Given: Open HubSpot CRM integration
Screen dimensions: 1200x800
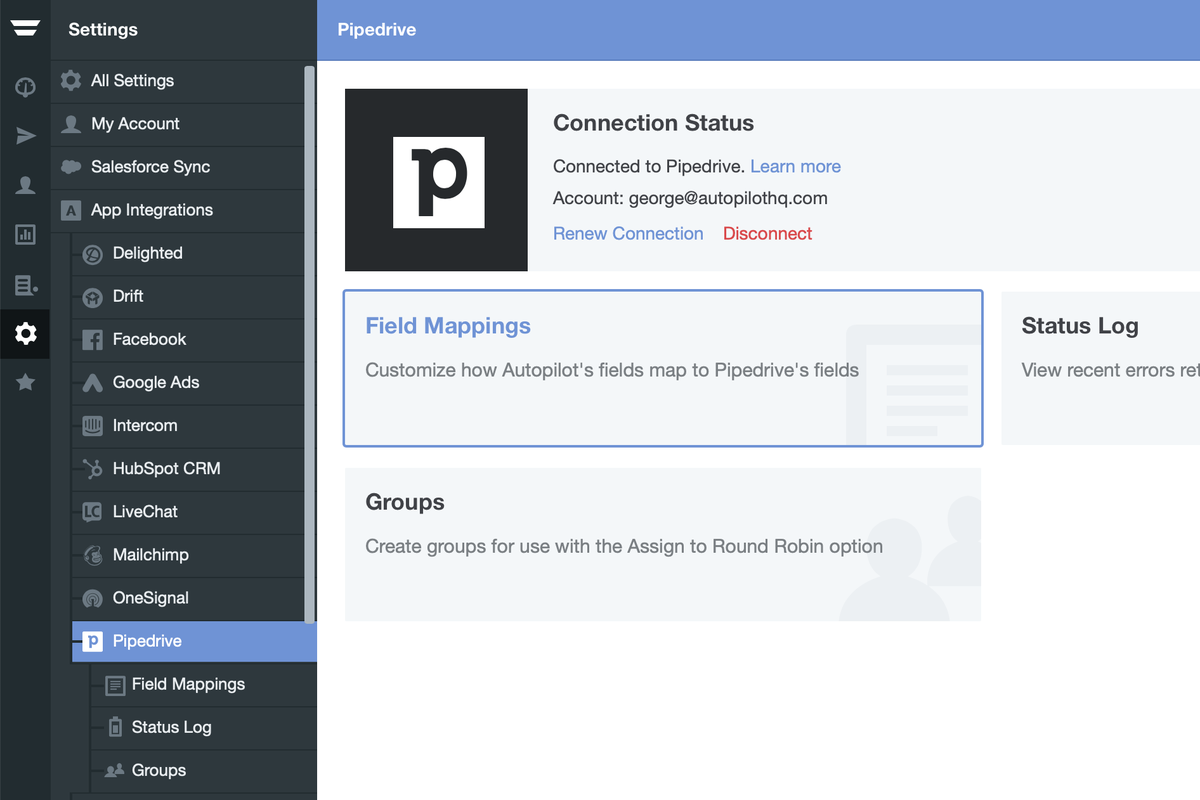Looking at the screenshot, I should pos(188,469).
